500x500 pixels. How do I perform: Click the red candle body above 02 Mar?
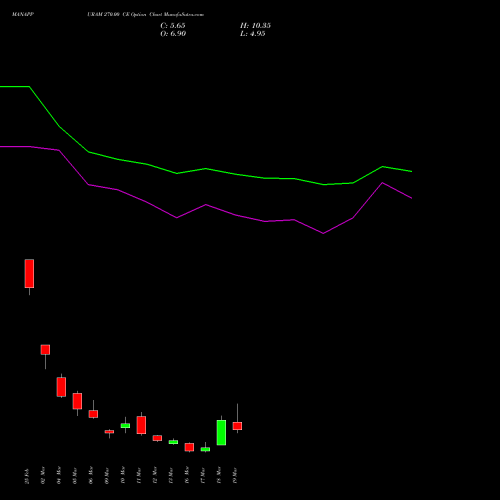pos(45,350)
